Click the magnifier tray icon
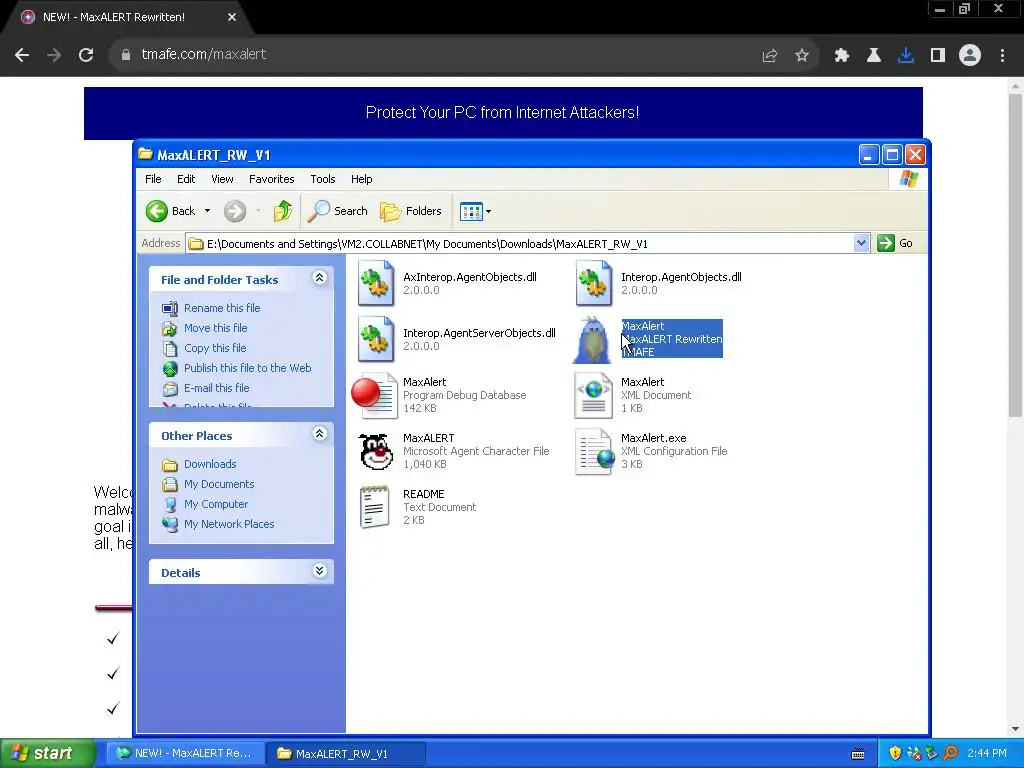 (x=951, y=753)
